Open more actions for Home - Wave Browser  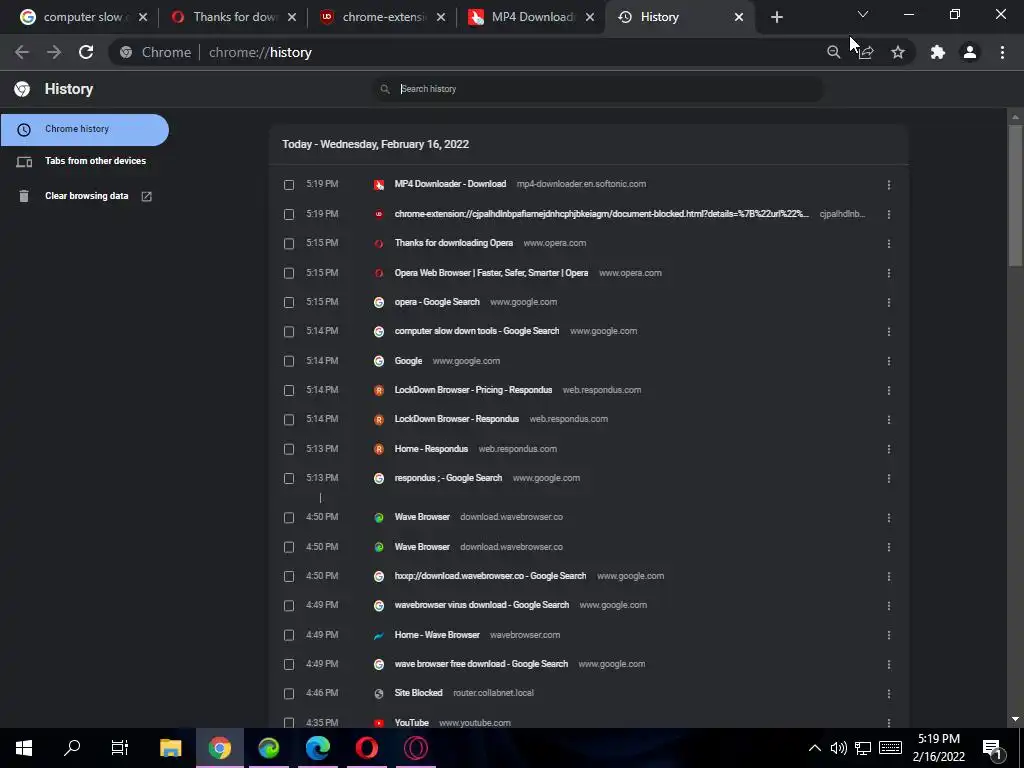[889, 635]
